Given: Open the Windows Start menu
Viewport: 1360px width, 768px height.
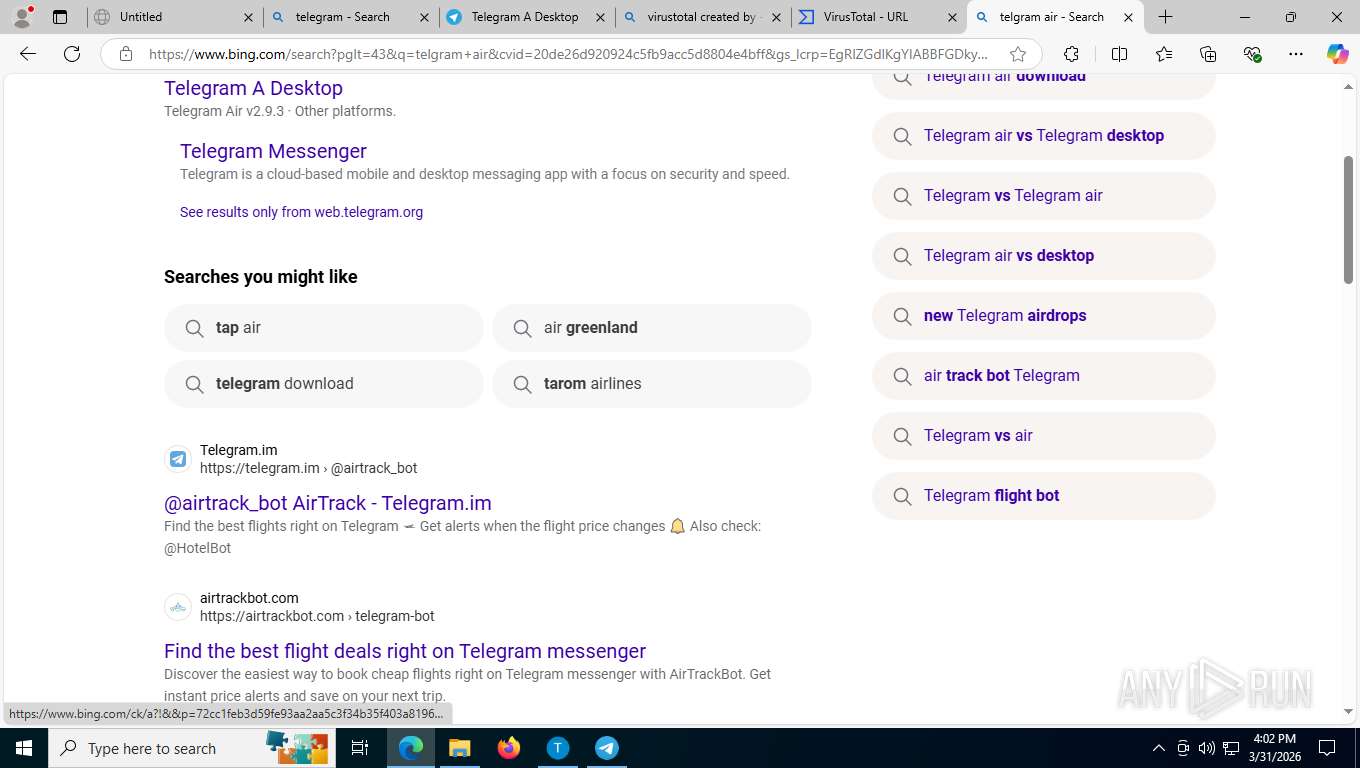Looking at the screenshot, I should coord(24,748).
